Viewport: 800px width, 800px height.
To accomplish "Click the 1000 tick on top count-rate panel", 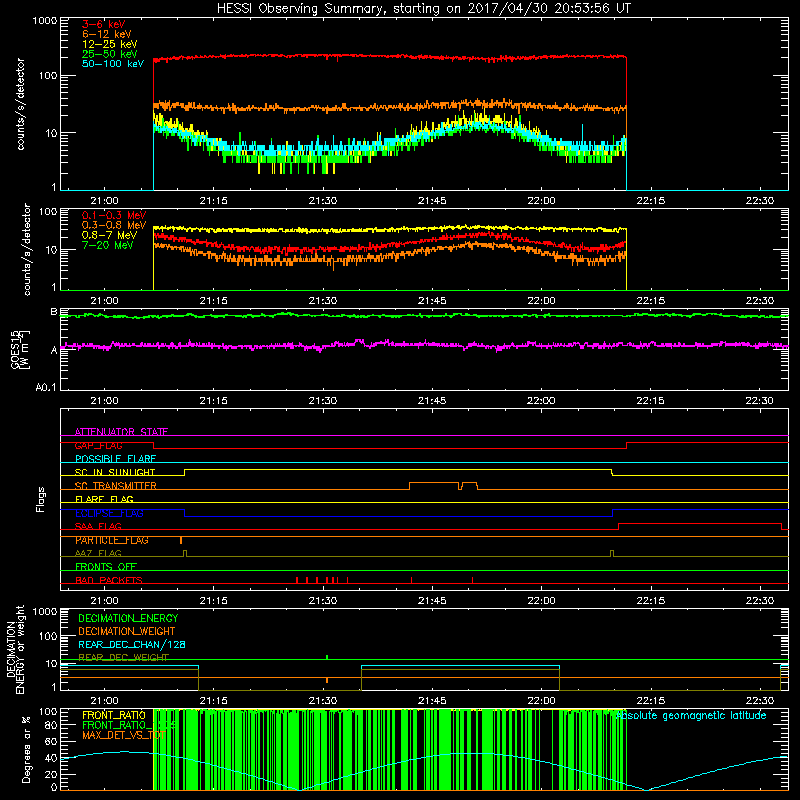I will click(x=45, y=21).
